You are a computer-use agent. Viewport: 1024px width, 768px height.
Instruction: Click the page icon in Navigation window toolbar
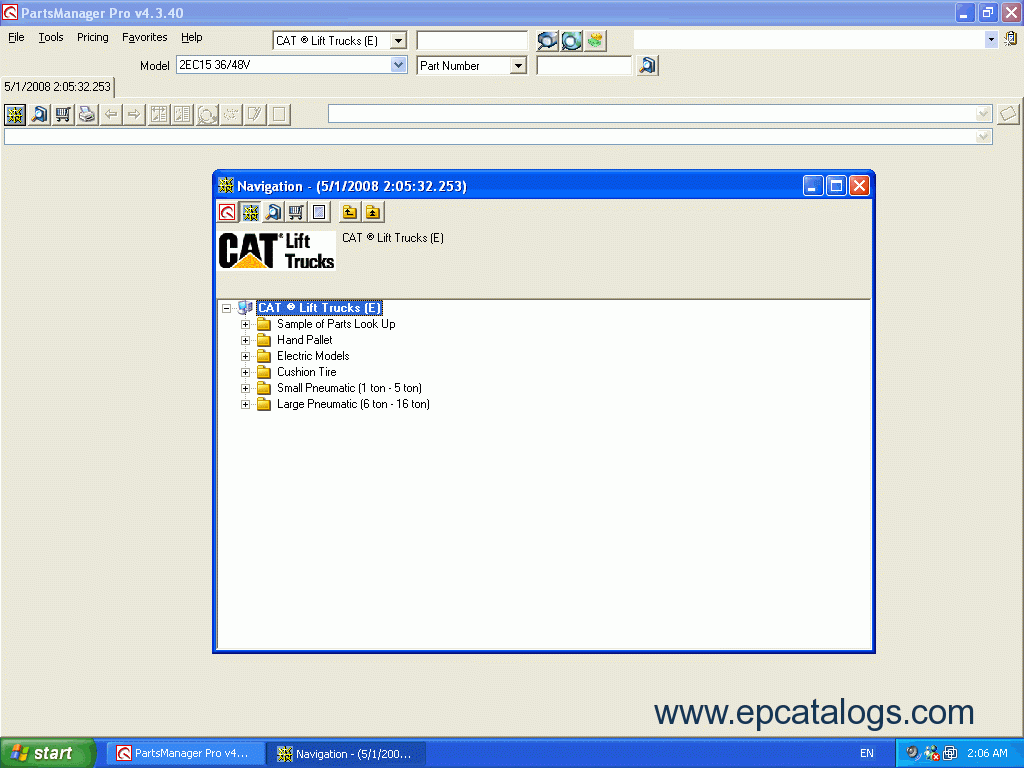tap(319, 212)
